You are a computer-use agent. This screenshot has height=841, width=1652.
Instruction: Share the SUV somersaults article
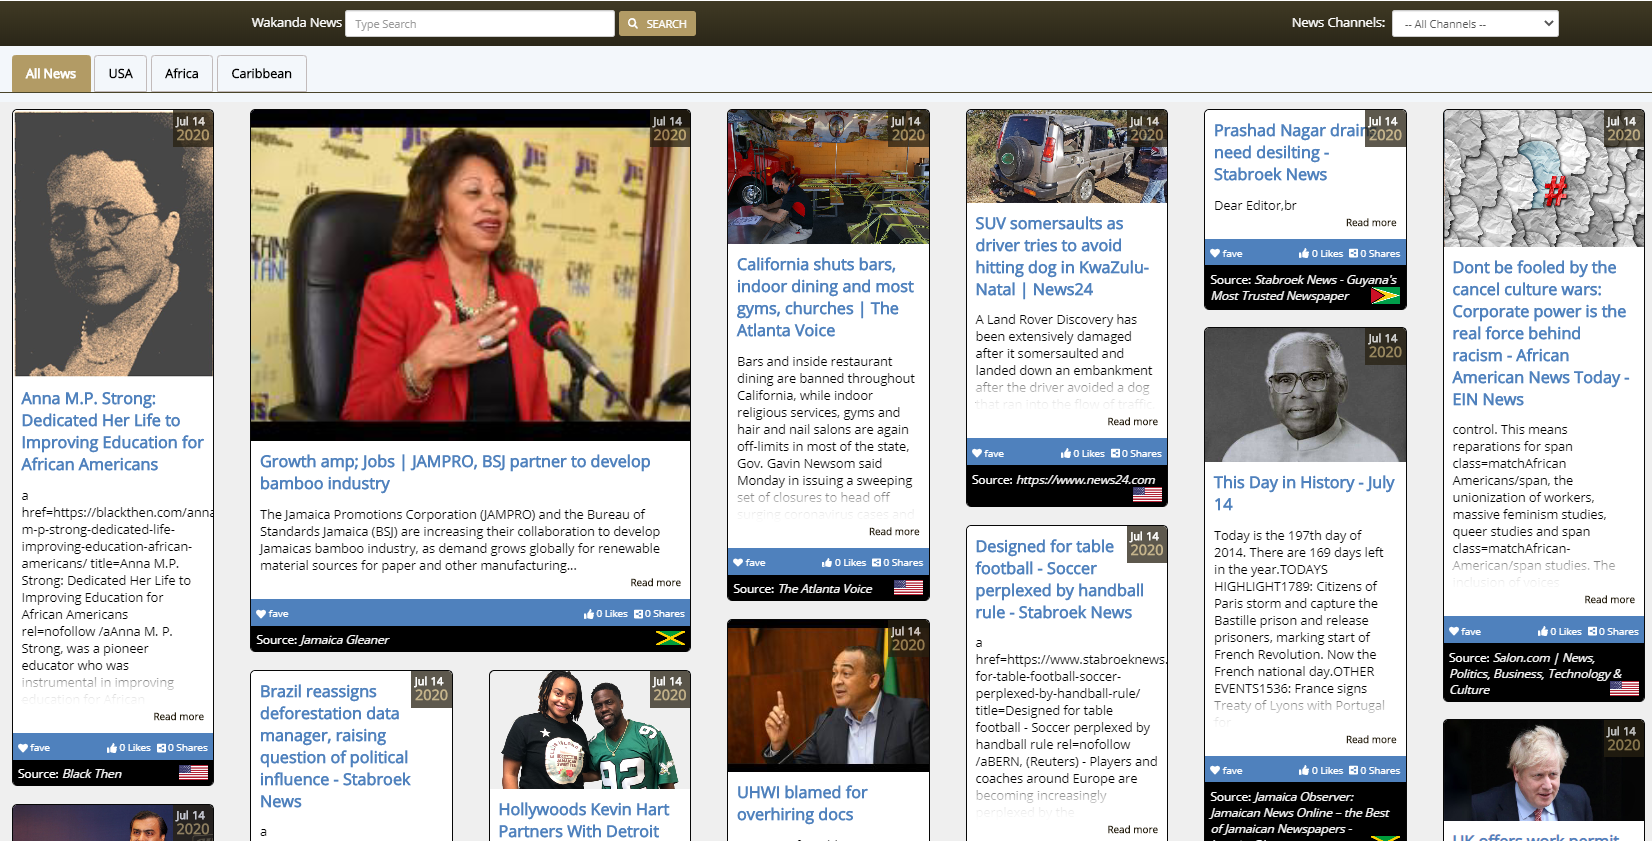pos(1135,454)
